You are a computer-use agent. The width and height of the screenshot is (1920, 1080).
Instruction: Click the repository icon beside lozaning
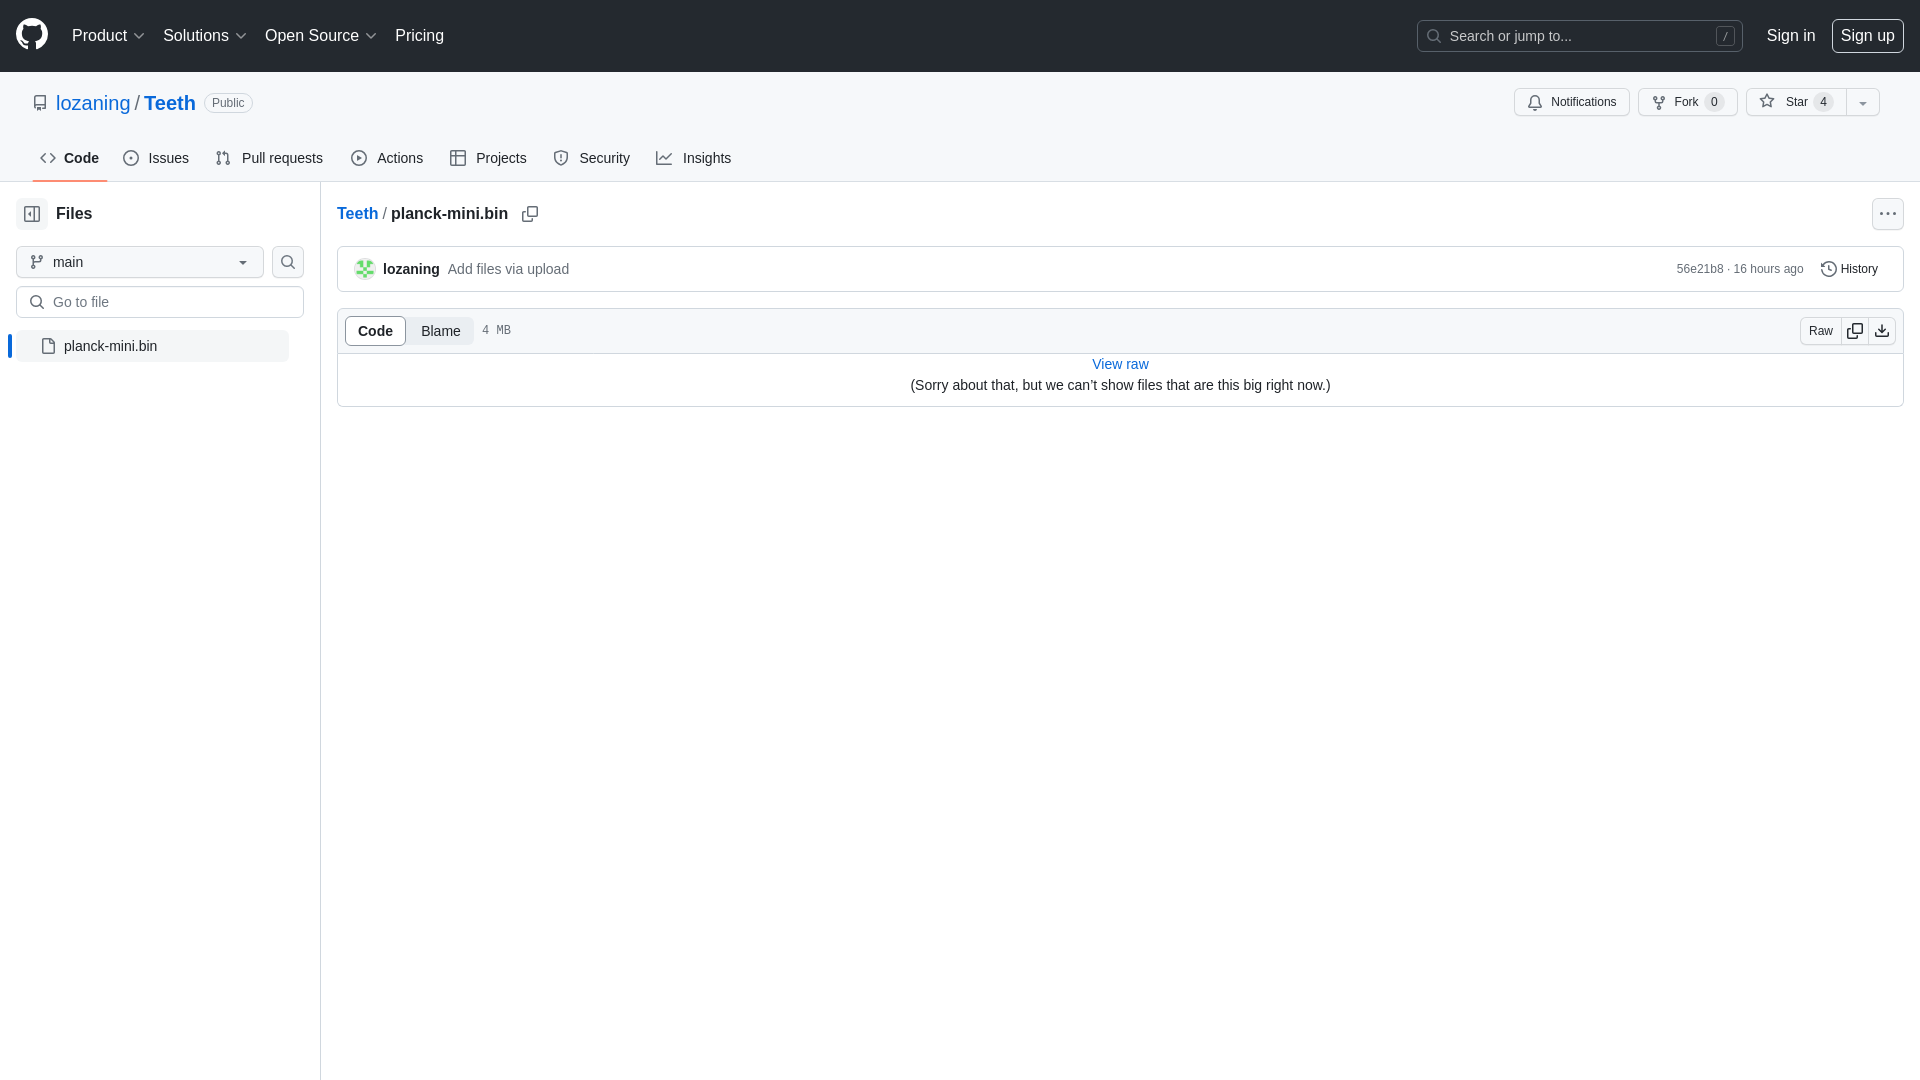tap(40, 103)
